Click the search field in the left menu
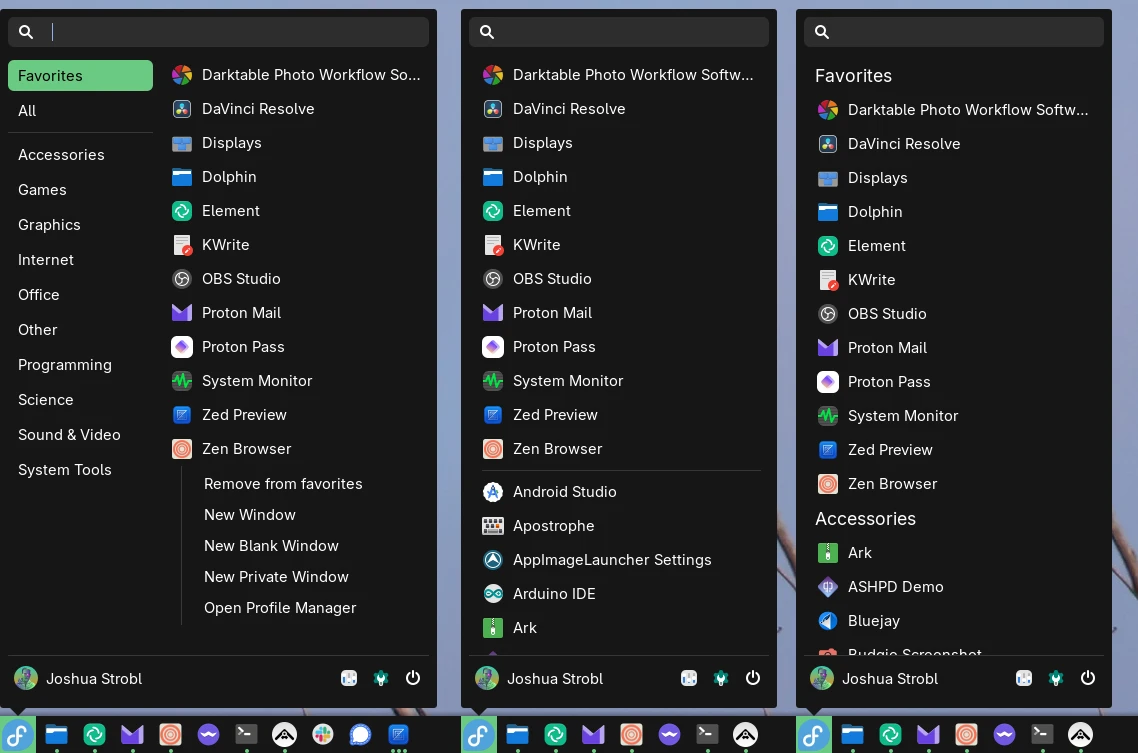The height and width of the screenshot is (753, 1138). point(218,32)
